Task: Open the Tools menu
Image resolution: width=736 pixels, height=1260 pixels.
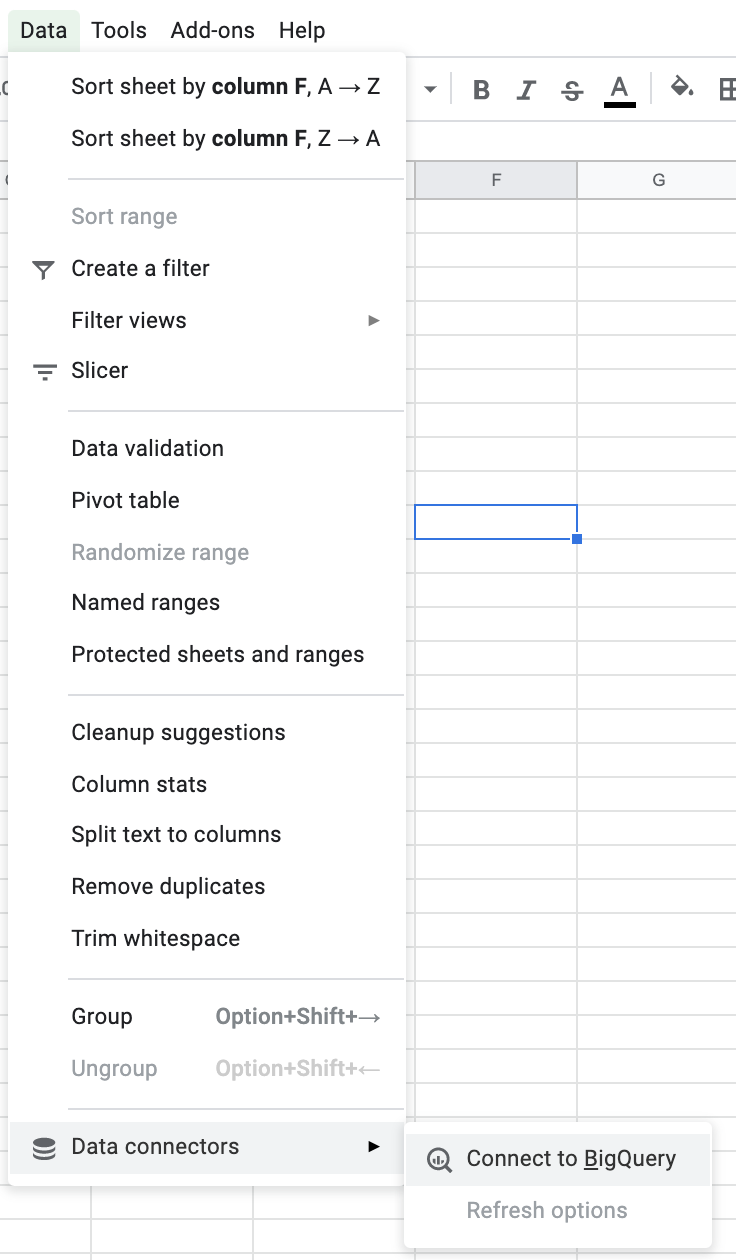Action: 119,30
